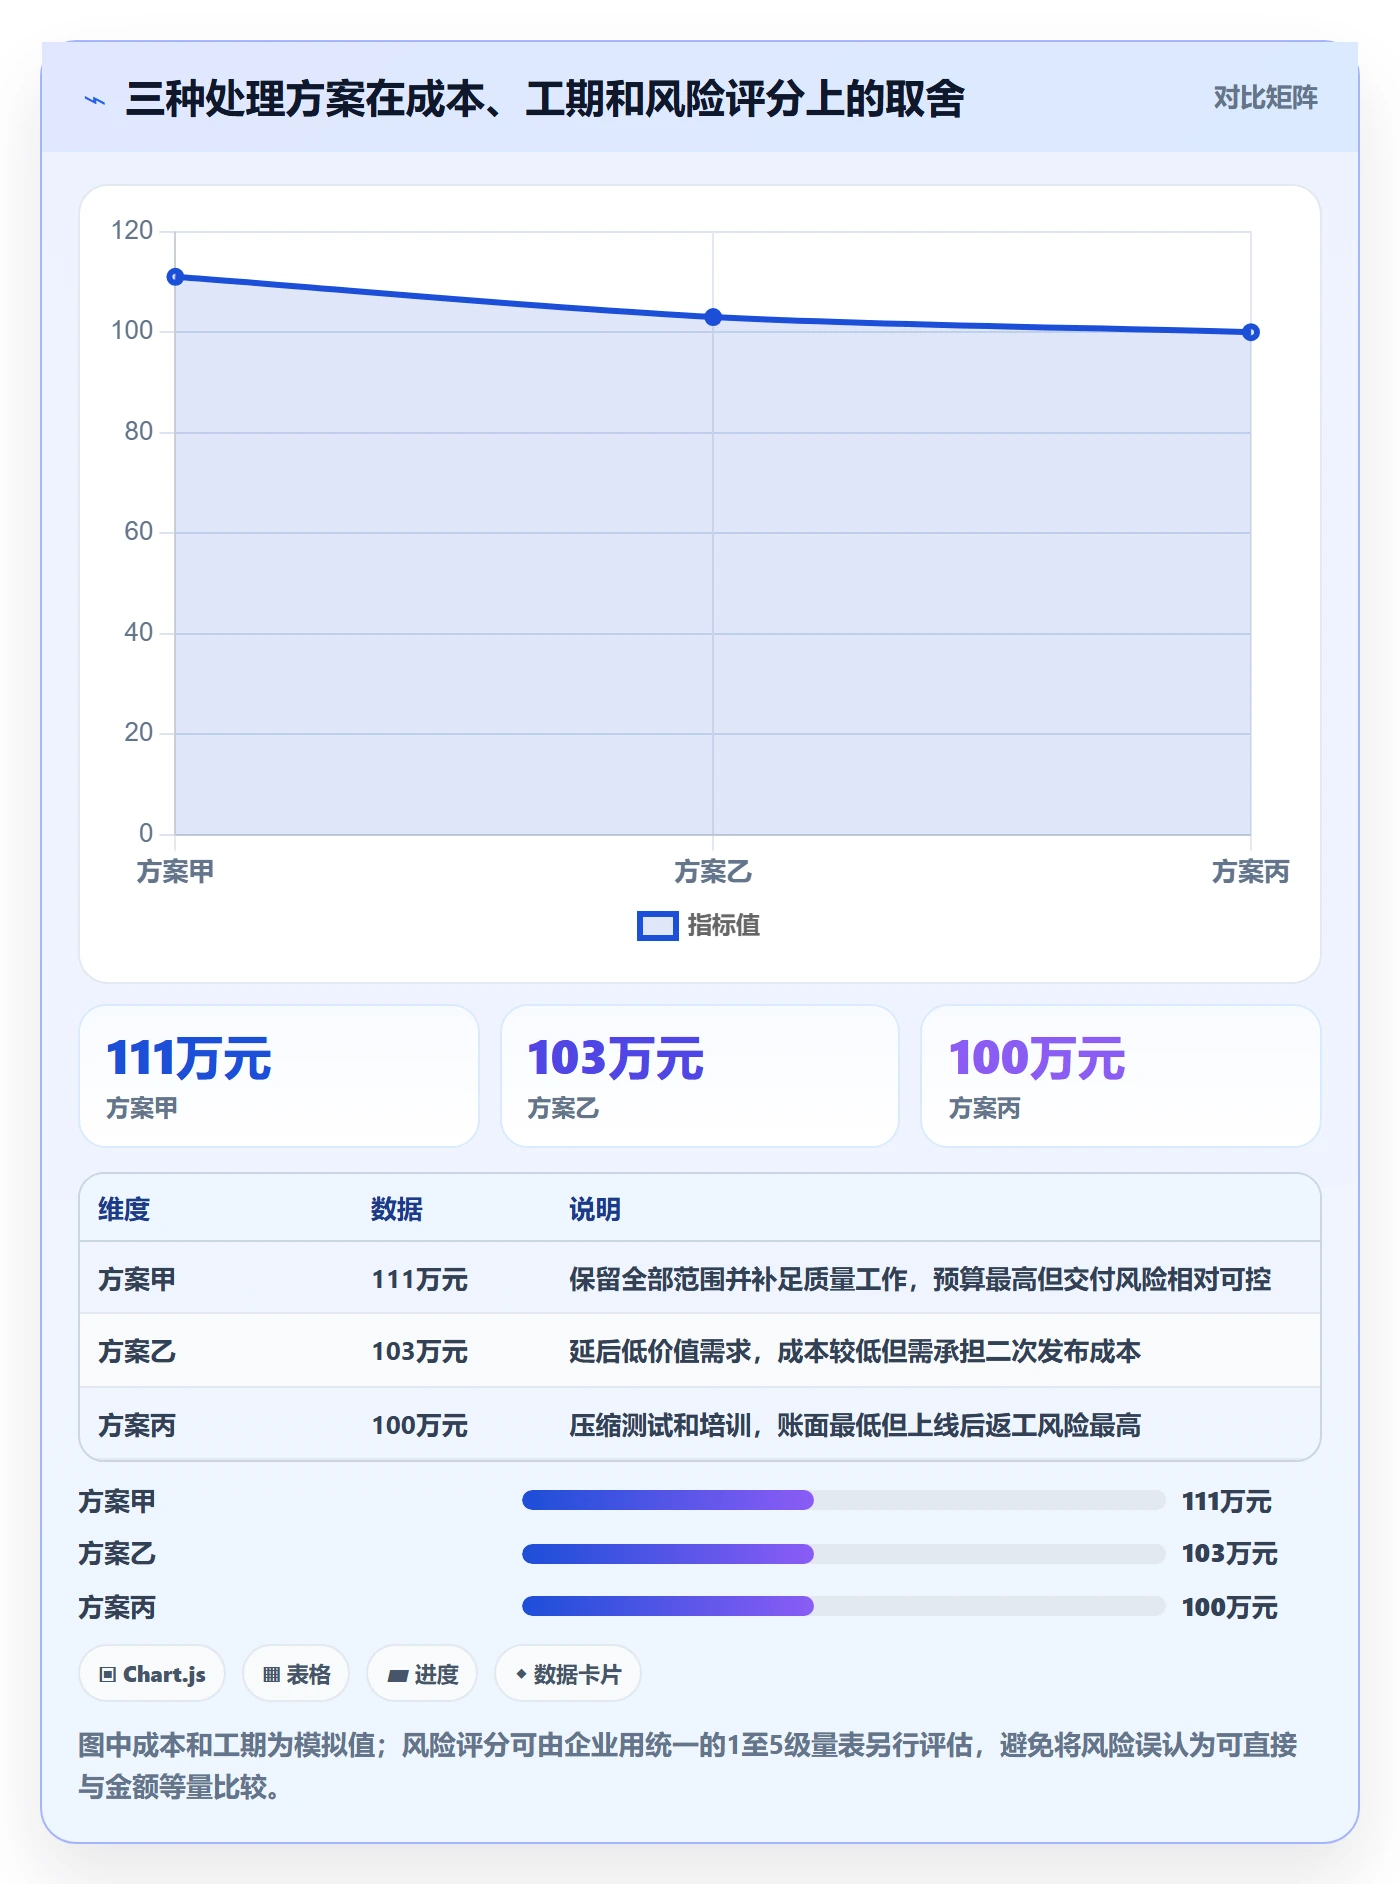Viewport: 1400px width, 1884px height.
Task: Click the 方案丙 data point on the line chart
Action: click(x=1250, y=332)
